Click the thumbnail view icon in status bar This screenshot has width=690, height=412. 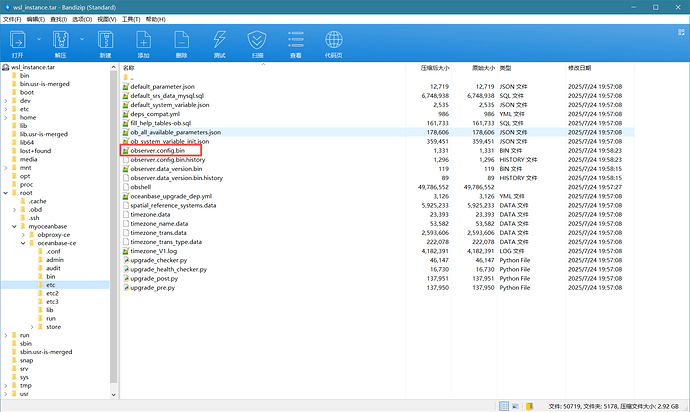point(516,406)
